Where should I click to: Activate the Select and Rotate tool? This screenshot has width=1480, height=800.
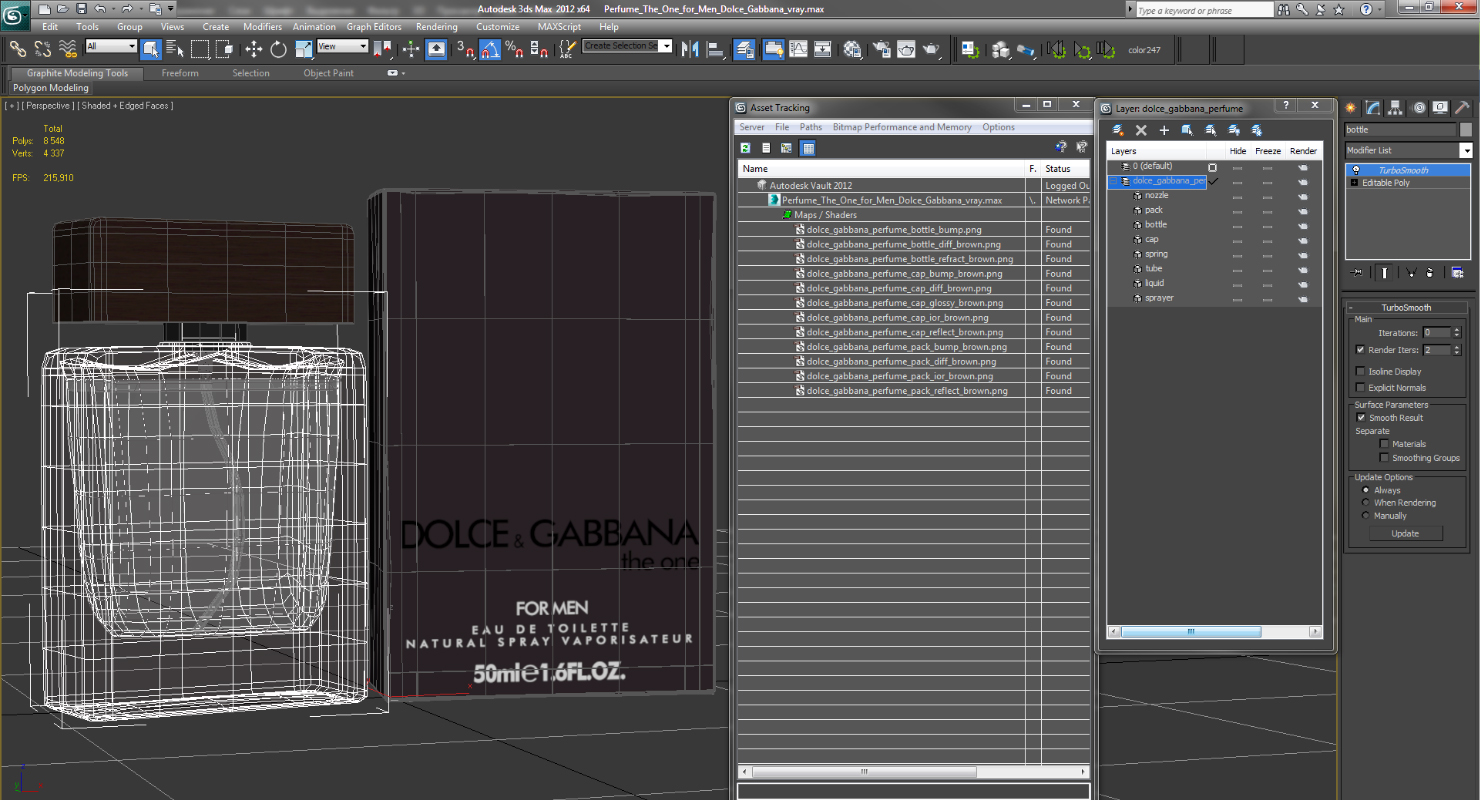coord(278,49)
